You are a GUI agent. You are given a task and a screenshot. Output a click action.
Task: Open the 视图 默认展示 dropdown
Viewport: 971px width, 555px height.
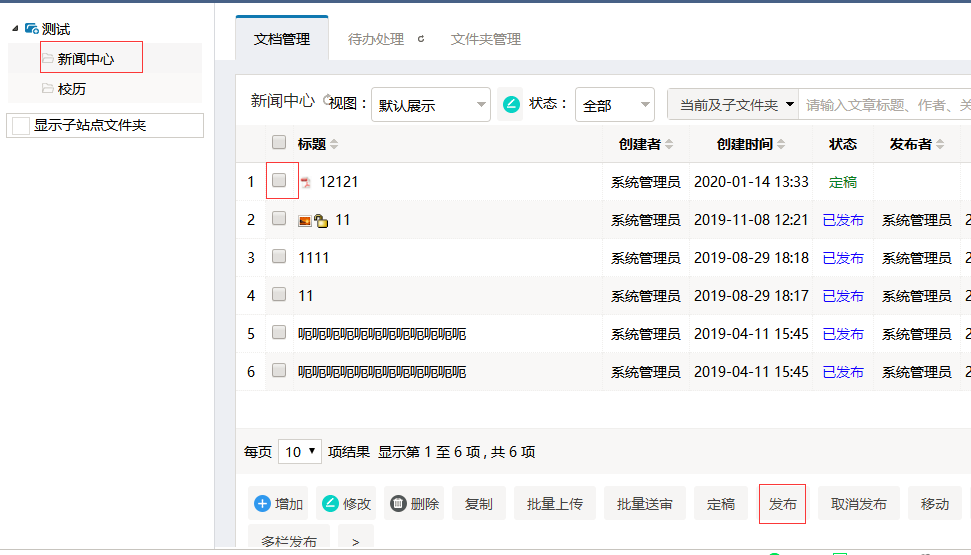tap(430, 105)
